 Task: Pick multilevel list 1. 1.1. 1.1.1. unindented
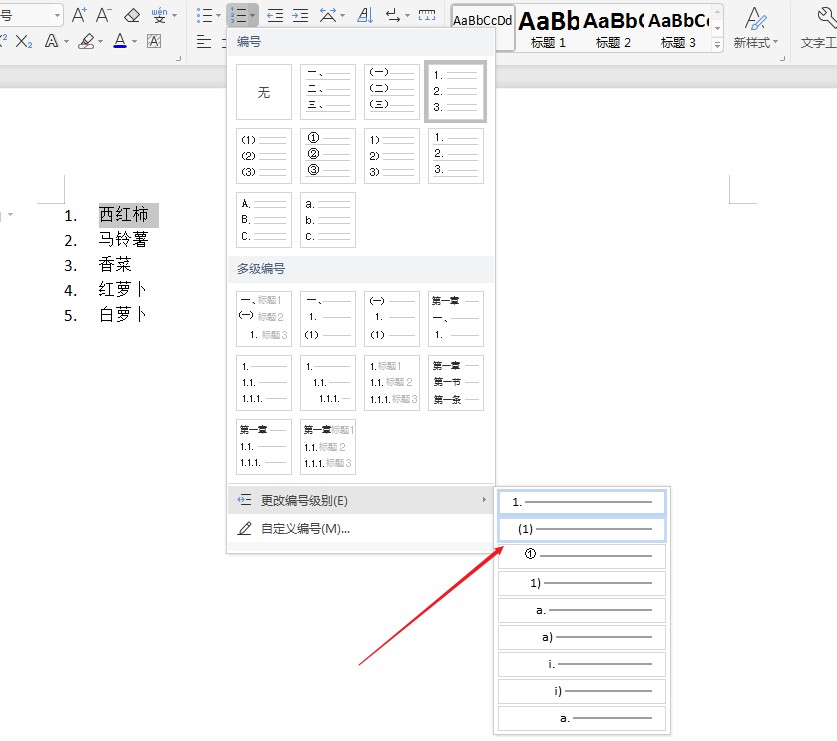[x=264, y=383]
